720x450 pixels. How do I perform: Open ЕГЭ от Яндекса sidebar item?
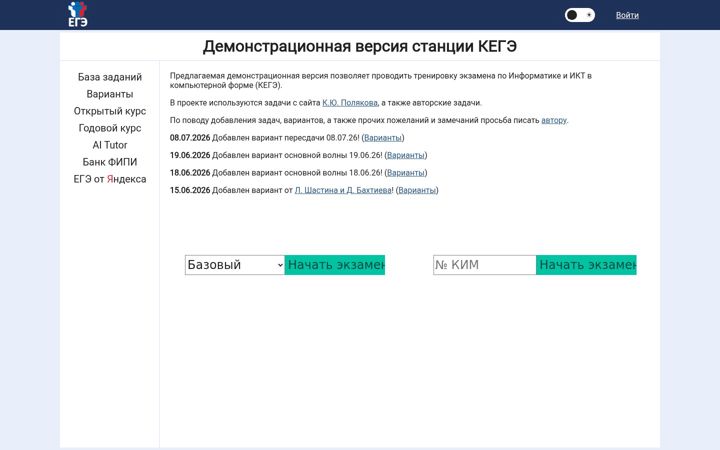(x=110, y=179)
